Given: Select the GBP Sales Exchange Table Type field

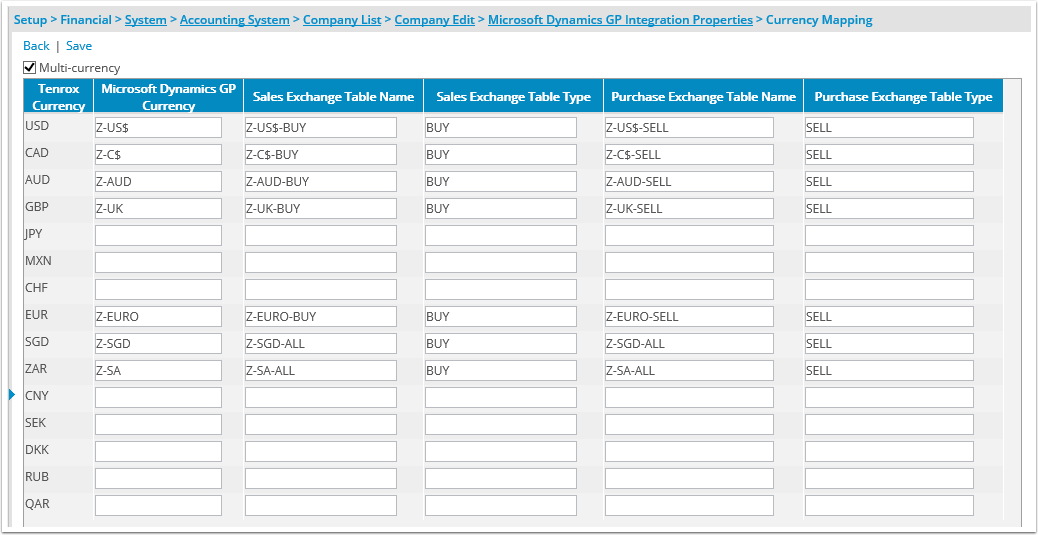Looking at the screenshot, I should click(x=500, y=209).
